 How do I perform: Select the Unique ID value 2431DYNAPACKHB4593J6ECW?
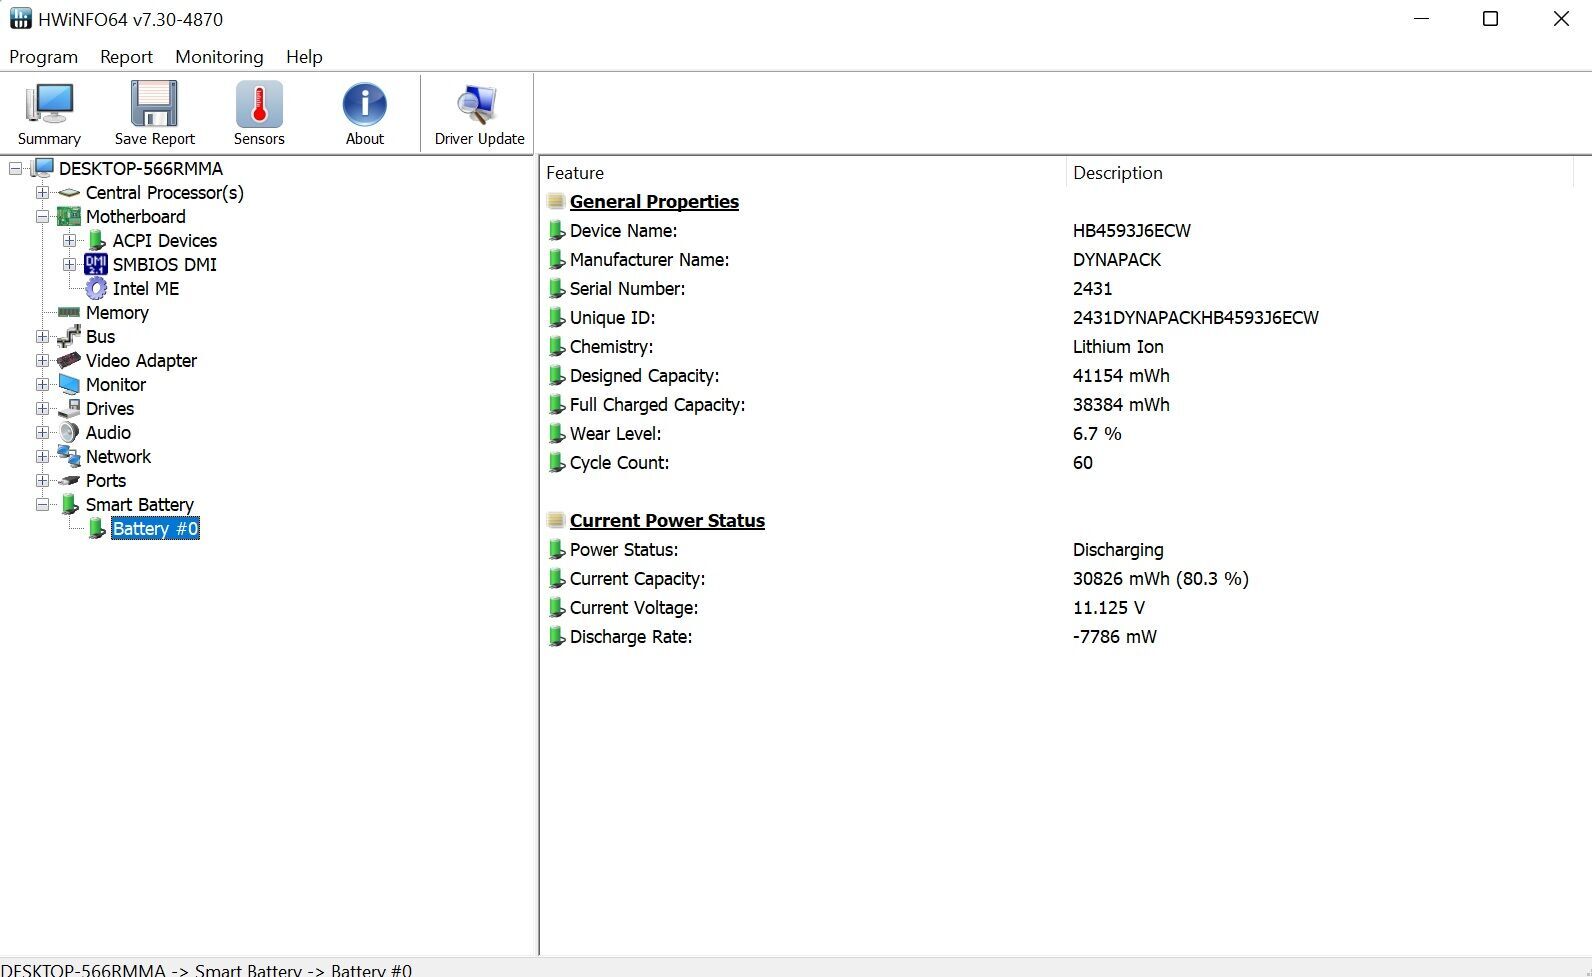coord(1195,318)
